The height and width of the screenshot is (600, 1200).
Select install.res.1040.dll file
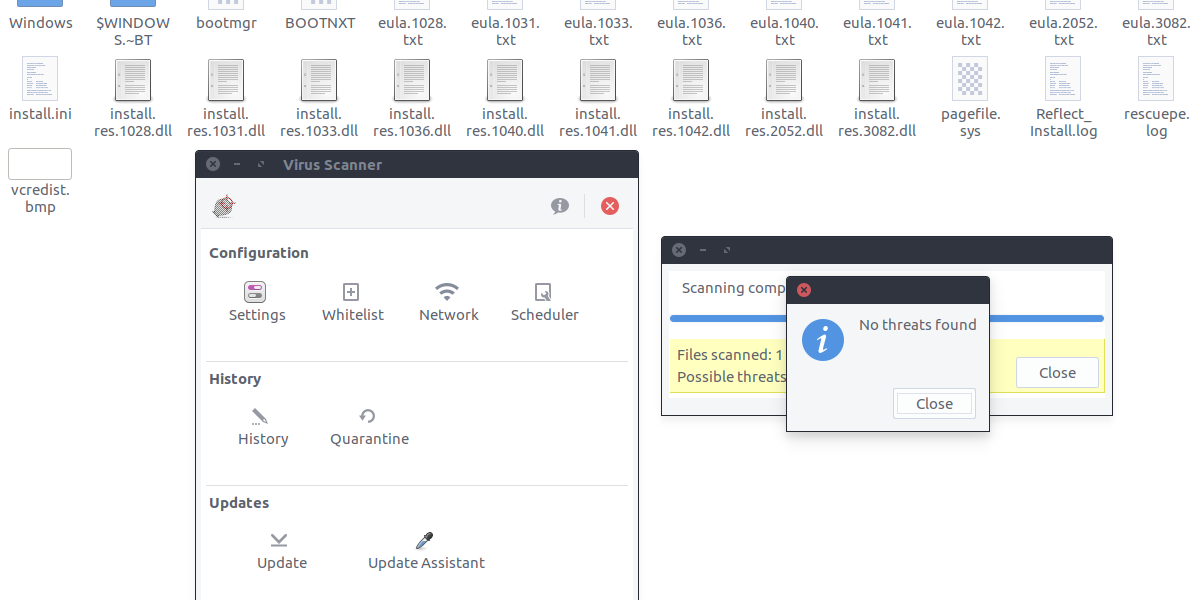click(505, 98)
